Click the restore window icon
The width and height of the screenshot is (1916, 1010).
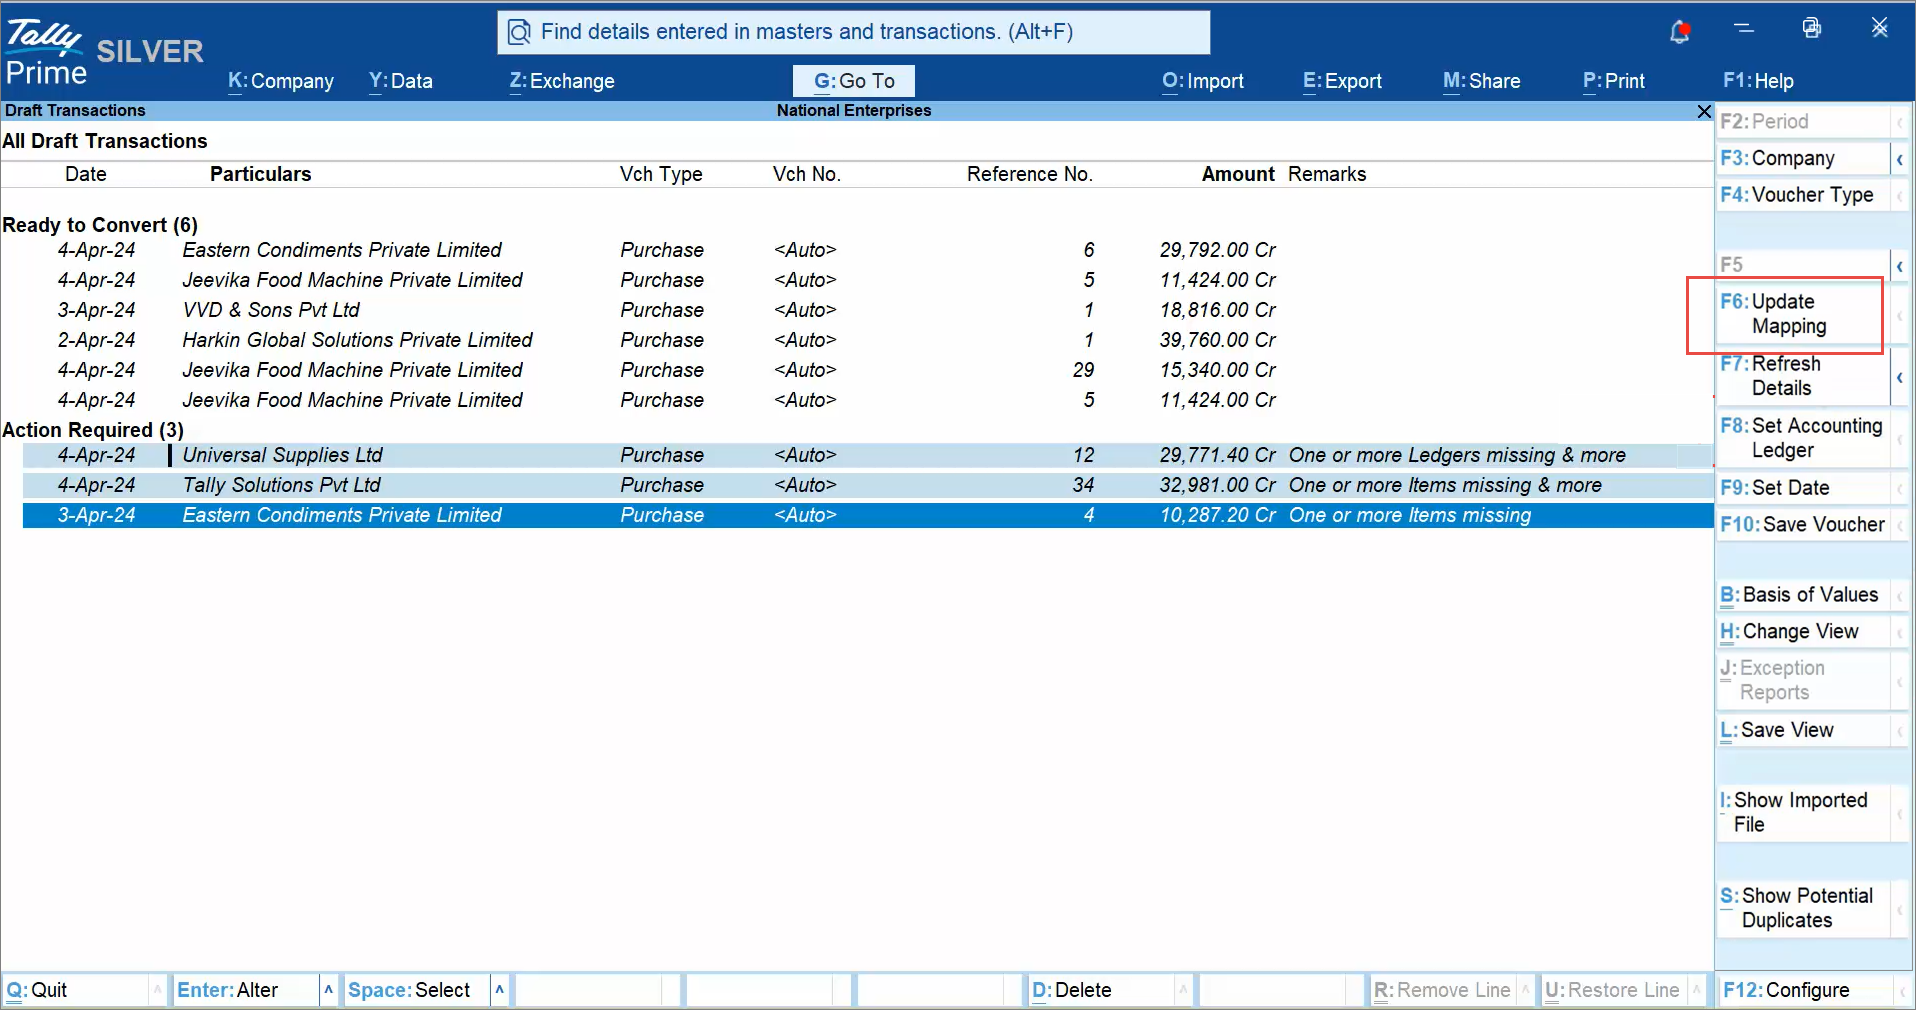(x=1811, y=28)
